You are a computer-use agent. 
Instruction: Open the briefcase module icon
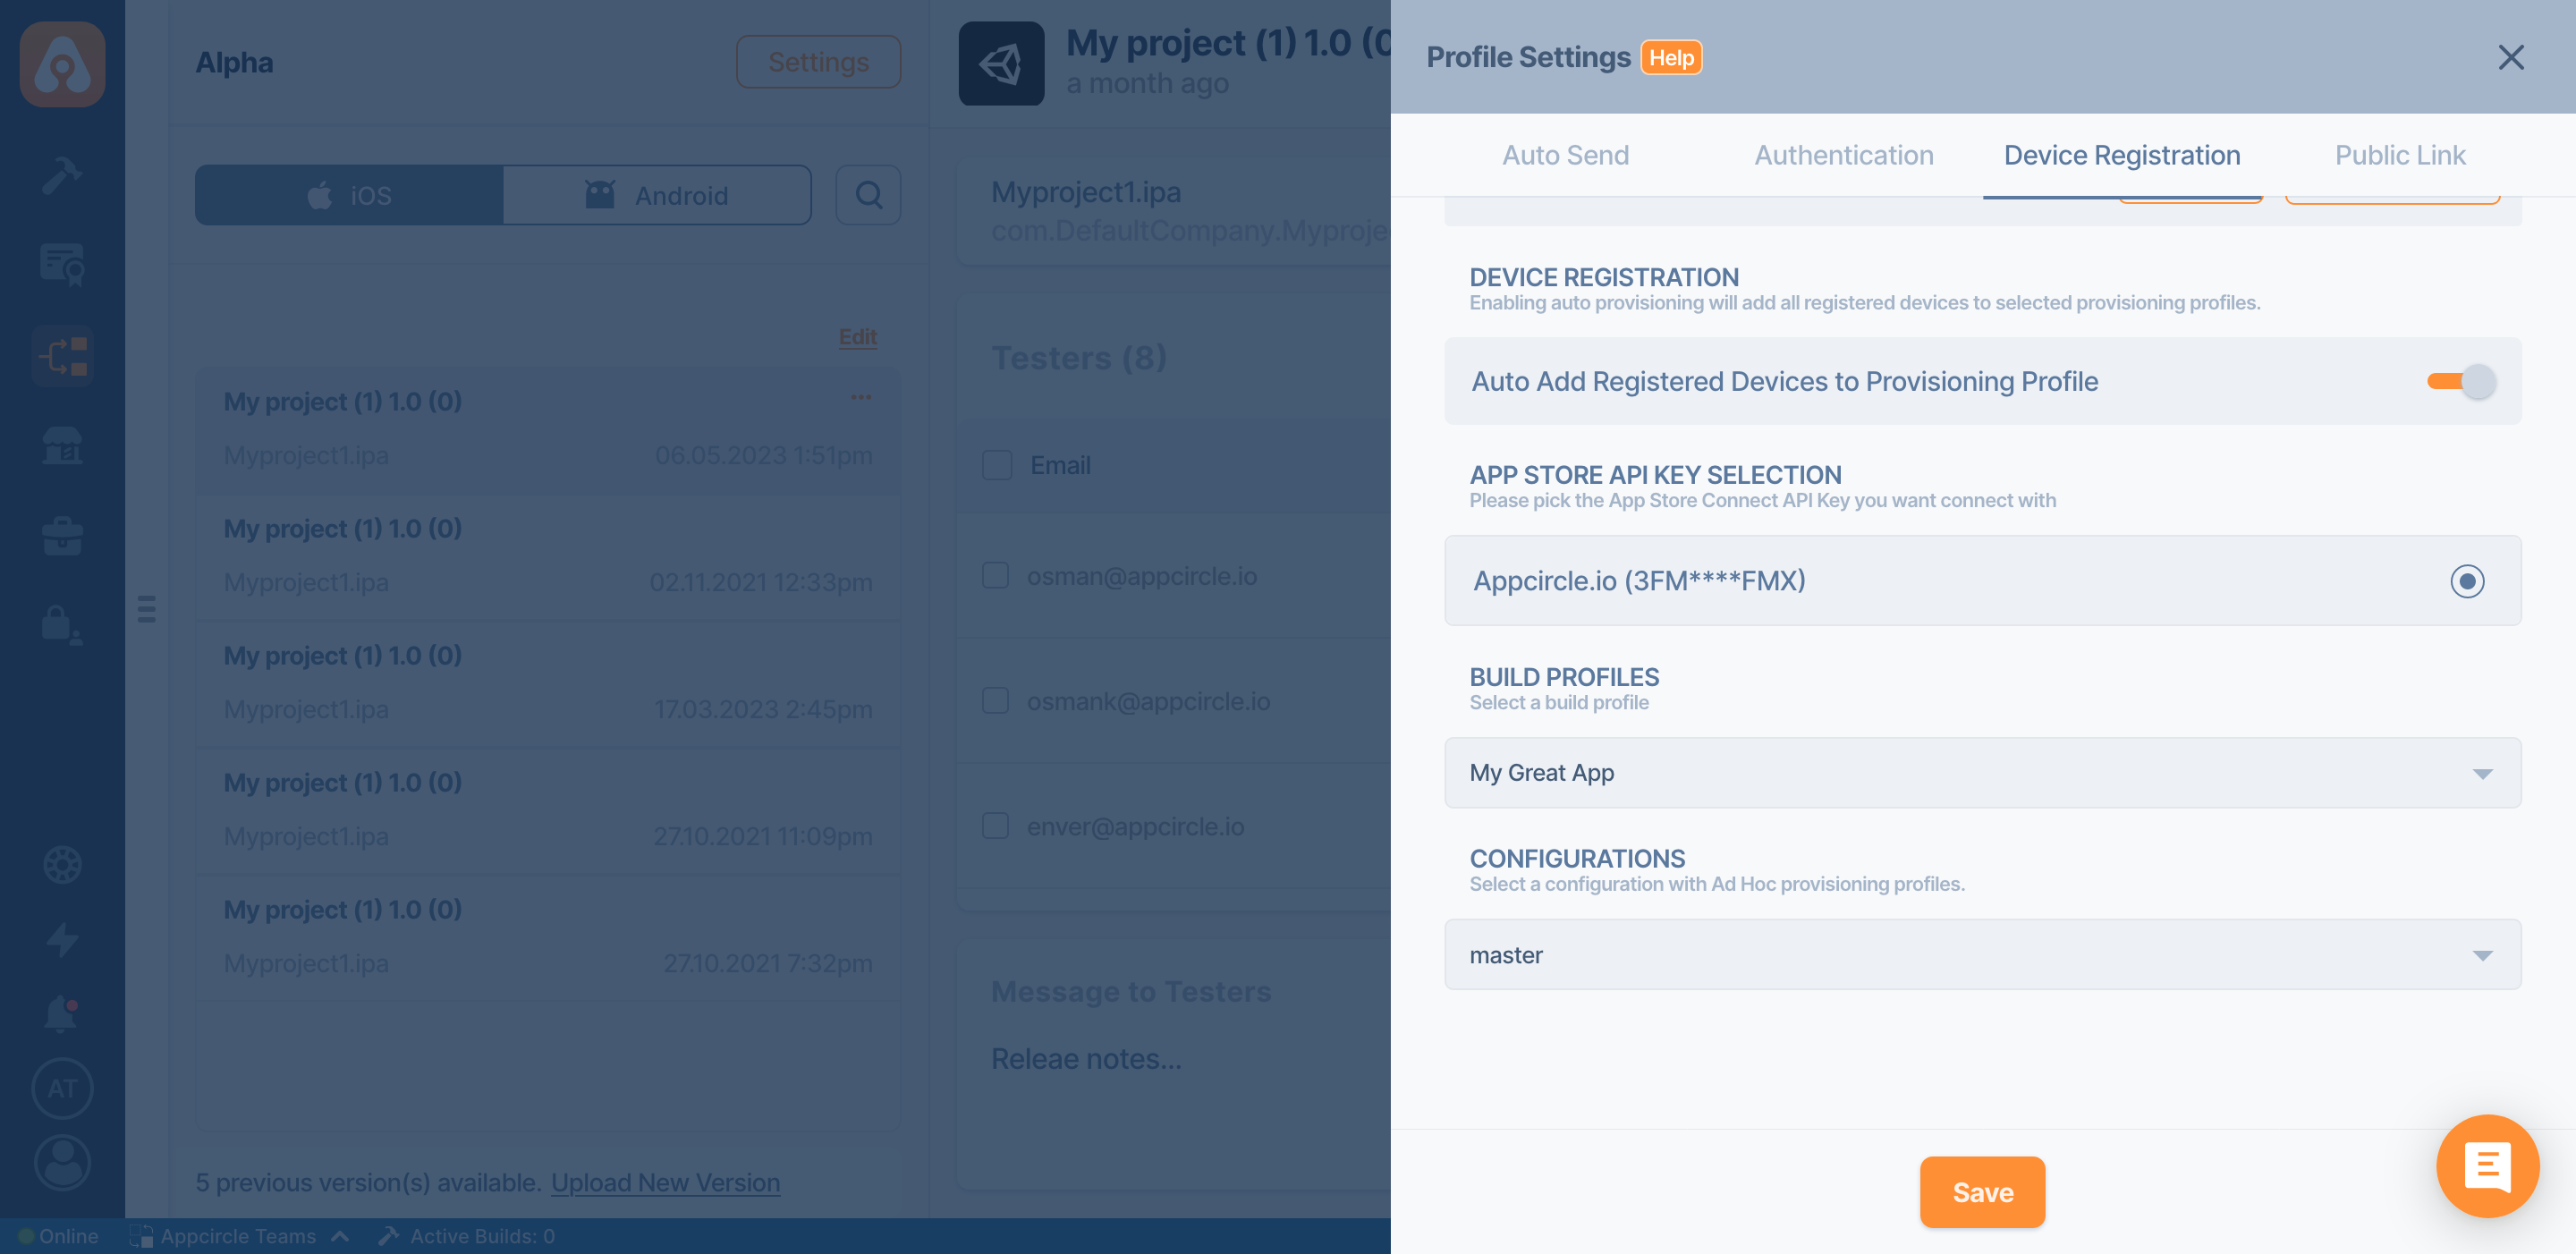(x=62, y=536)
